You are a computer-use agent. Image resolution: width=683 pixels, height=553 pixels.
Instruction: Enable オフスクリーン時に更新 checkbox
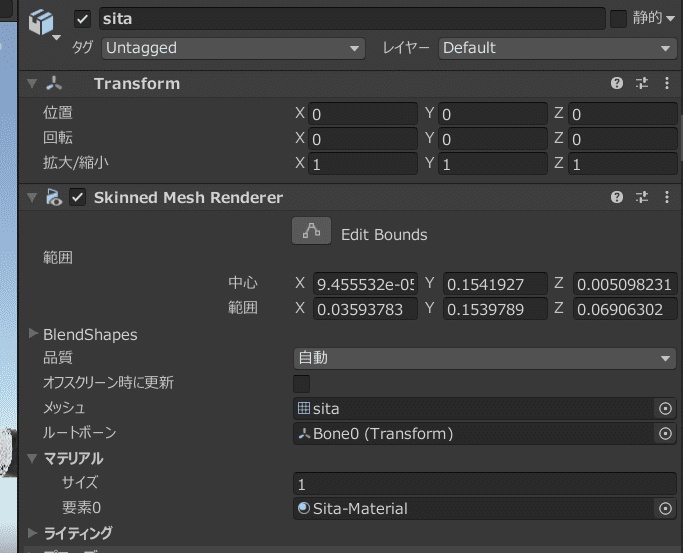(301, 384)
